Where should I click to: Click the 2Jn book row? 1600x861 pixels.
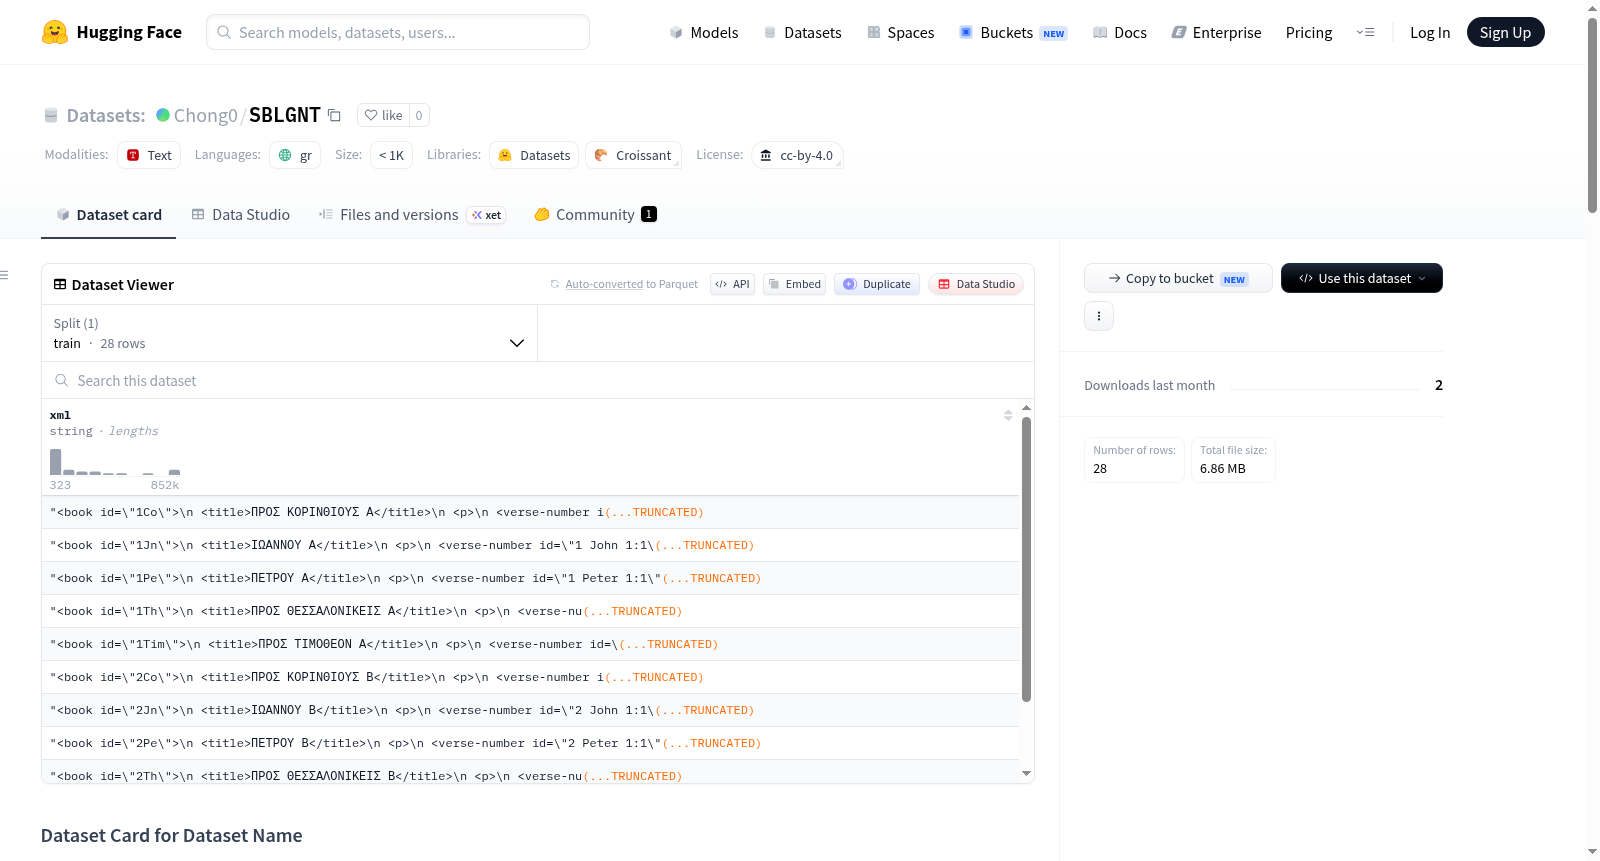[530, 710]
